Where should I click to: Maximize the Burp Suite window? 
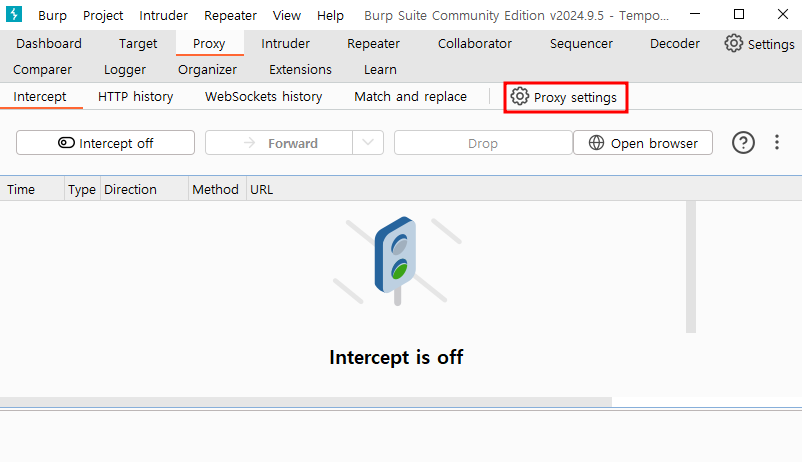(739, 14)
